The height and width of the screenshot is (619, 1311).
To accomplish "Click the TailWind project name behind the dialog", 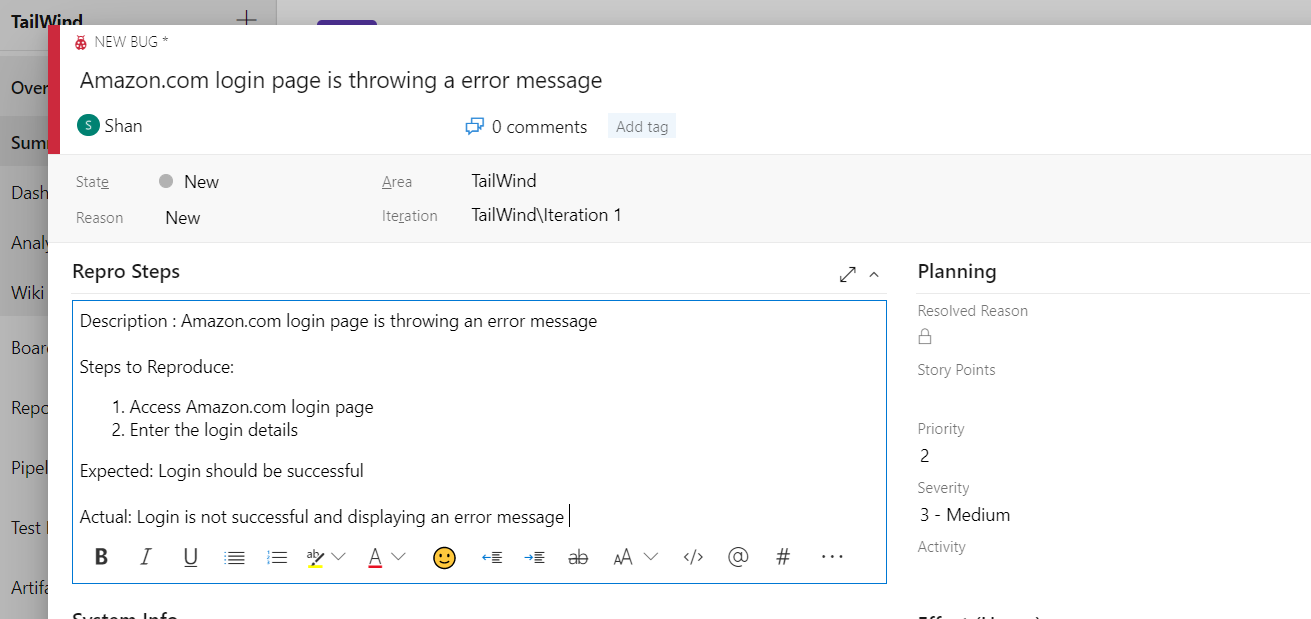I will [x=47, y=21].
